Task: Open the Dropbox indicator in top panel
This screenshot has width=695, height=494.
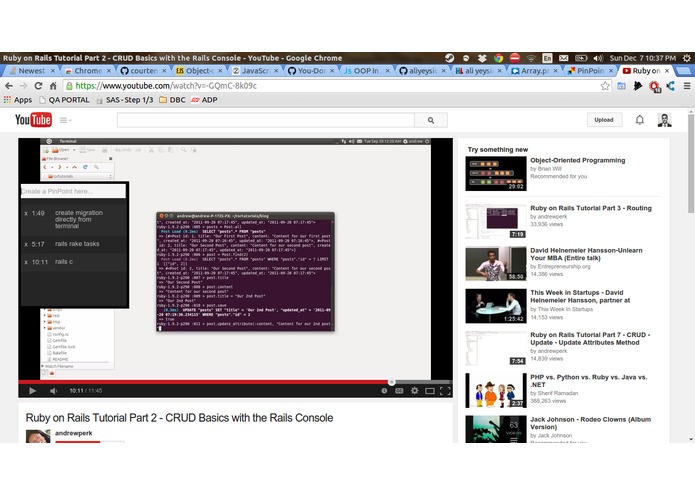Action: tap(482, 58)
